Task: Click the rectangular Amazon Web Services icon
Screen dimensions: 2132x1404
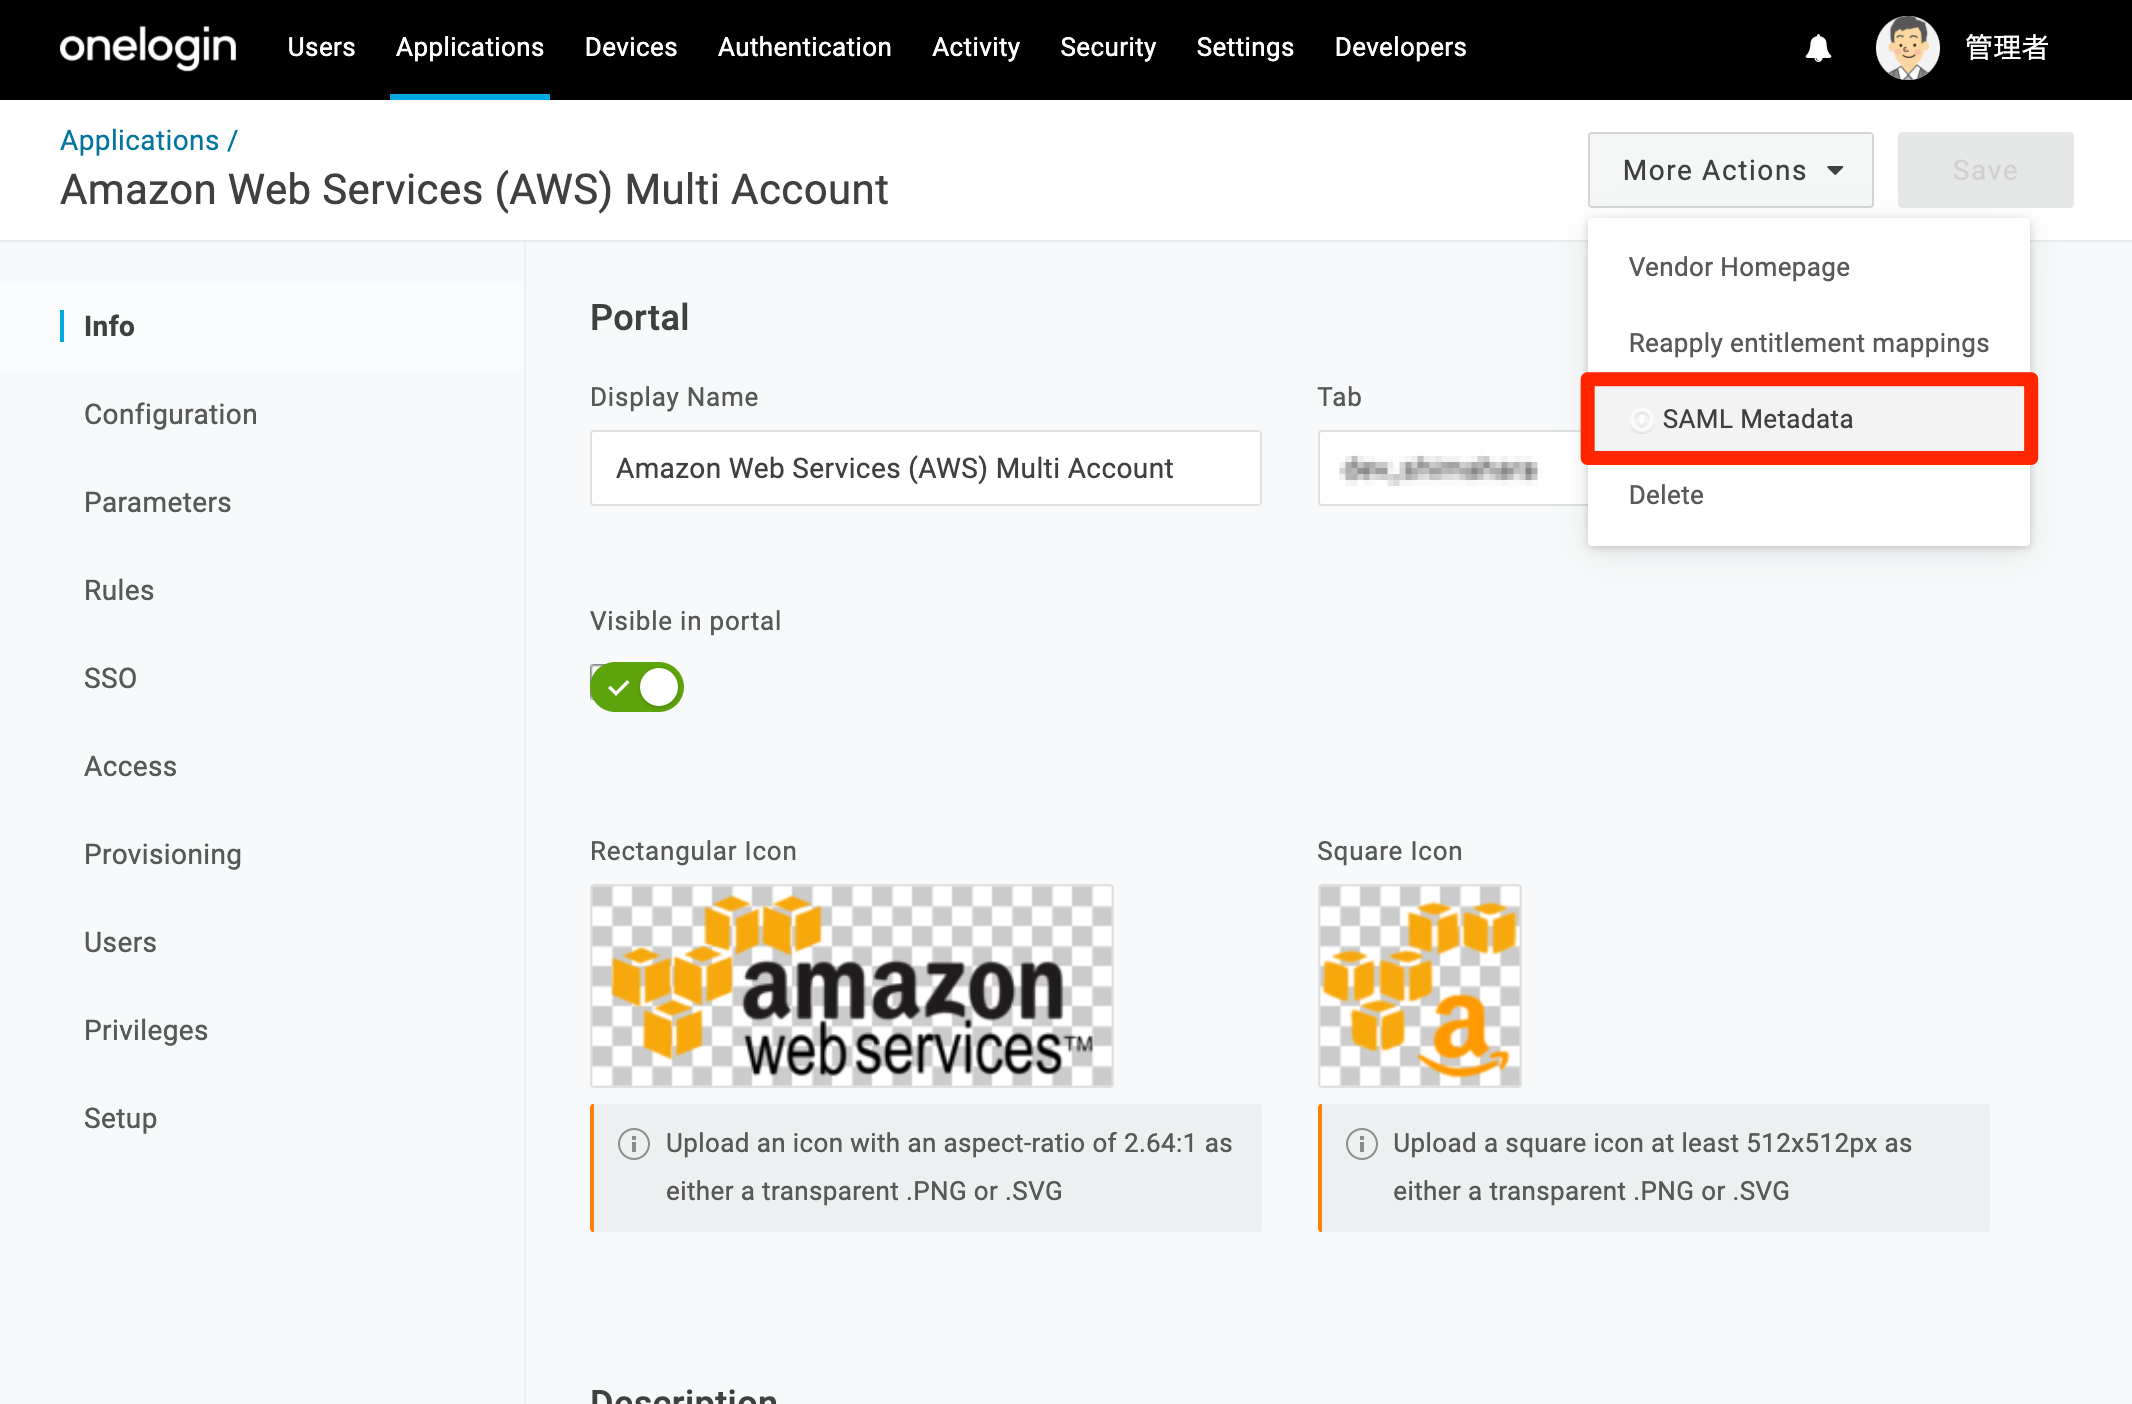Action: 852,986
